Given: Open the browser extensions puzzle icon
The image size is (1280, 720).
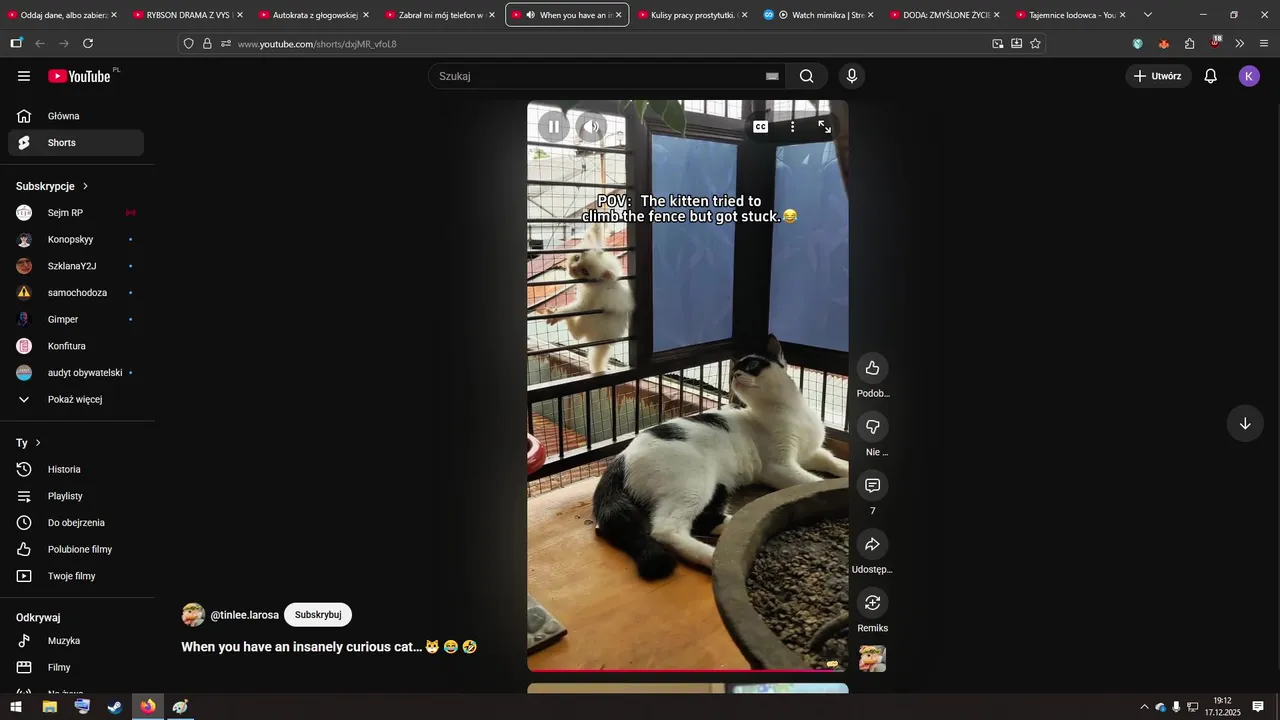Looking at the screenshot, I should (1189, 44).
